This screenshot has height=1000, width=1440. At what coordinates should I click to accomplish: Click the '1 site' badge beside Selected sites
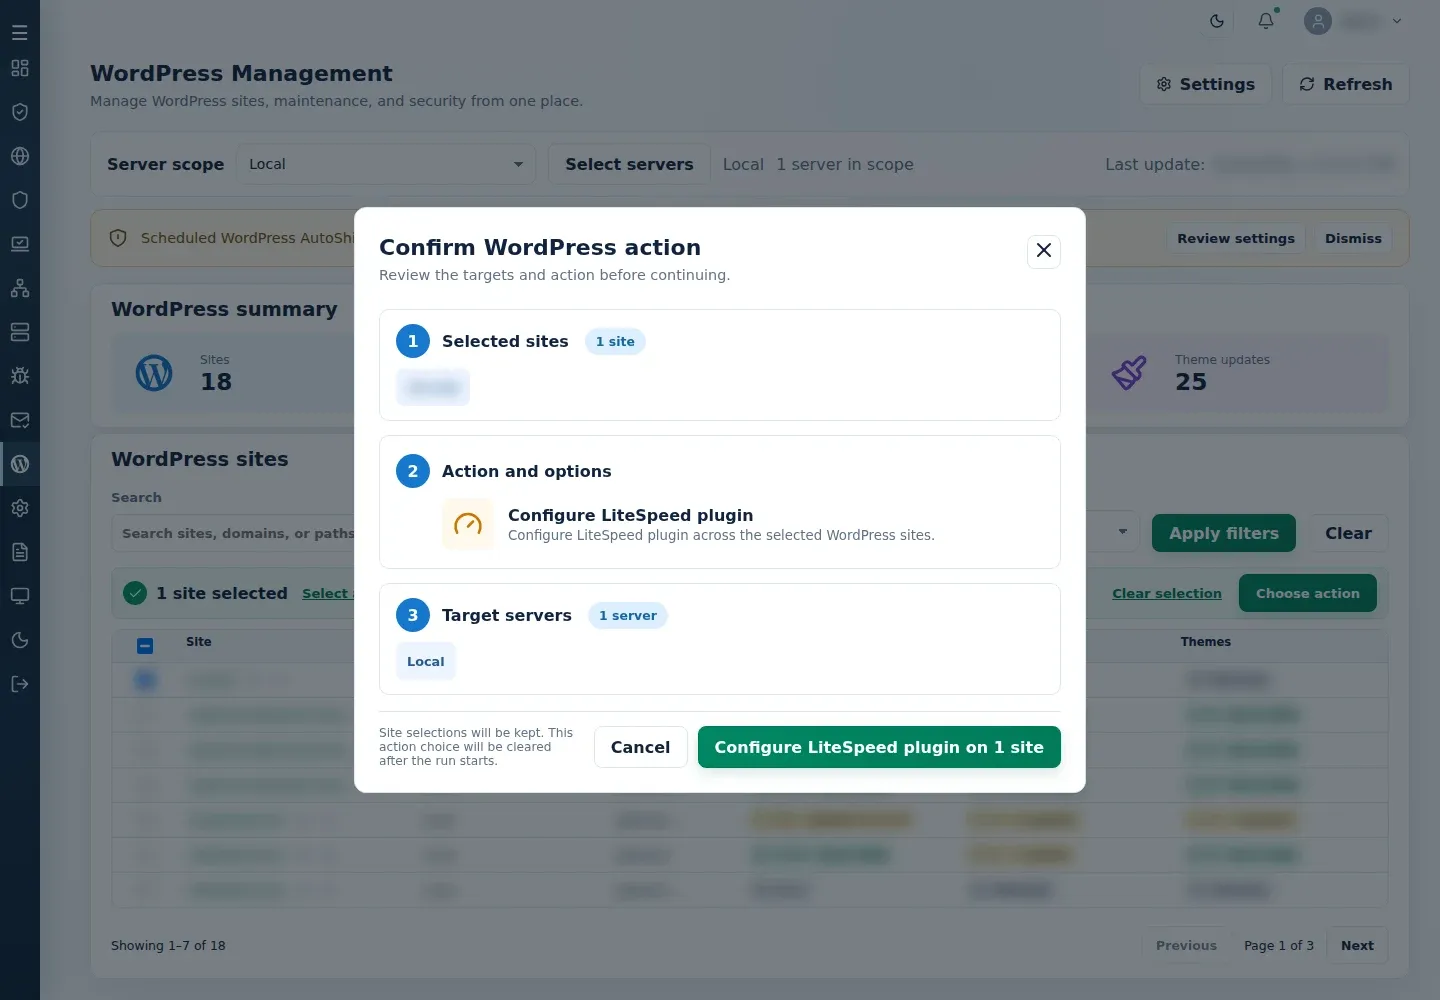point(615,341)
